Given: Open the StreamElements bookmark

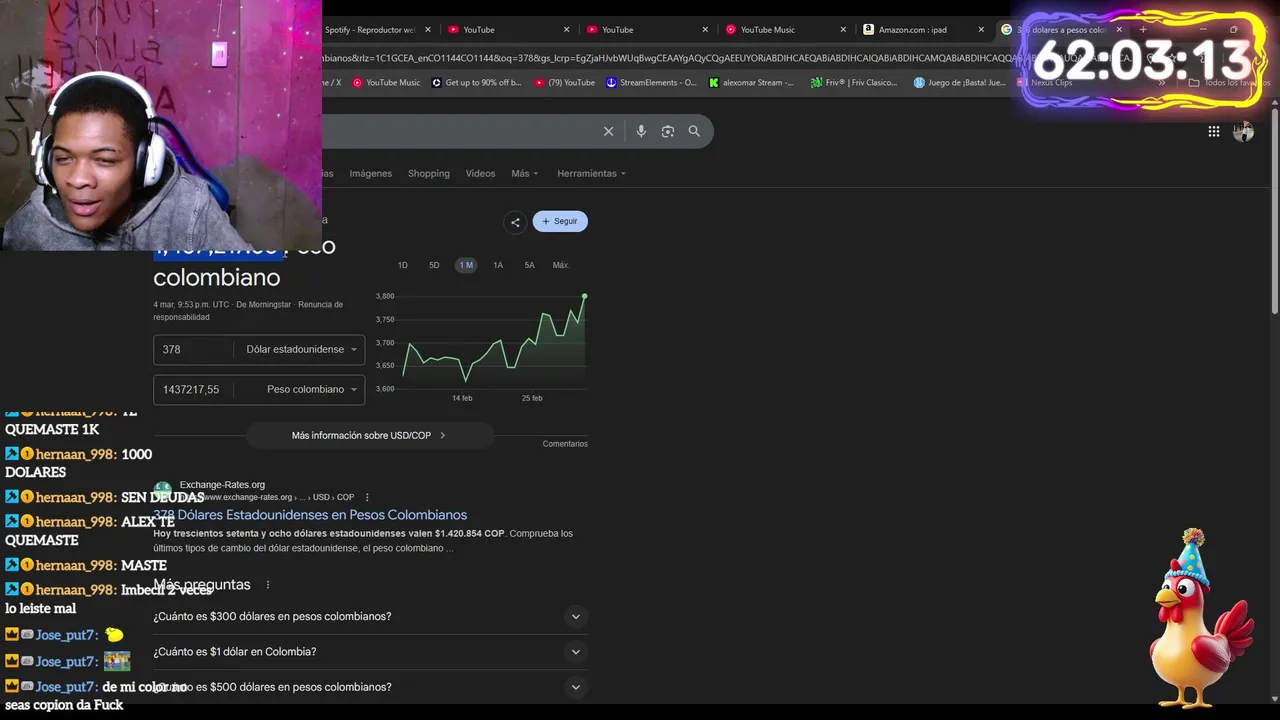Looking at the screenshot, I should 652,83.
